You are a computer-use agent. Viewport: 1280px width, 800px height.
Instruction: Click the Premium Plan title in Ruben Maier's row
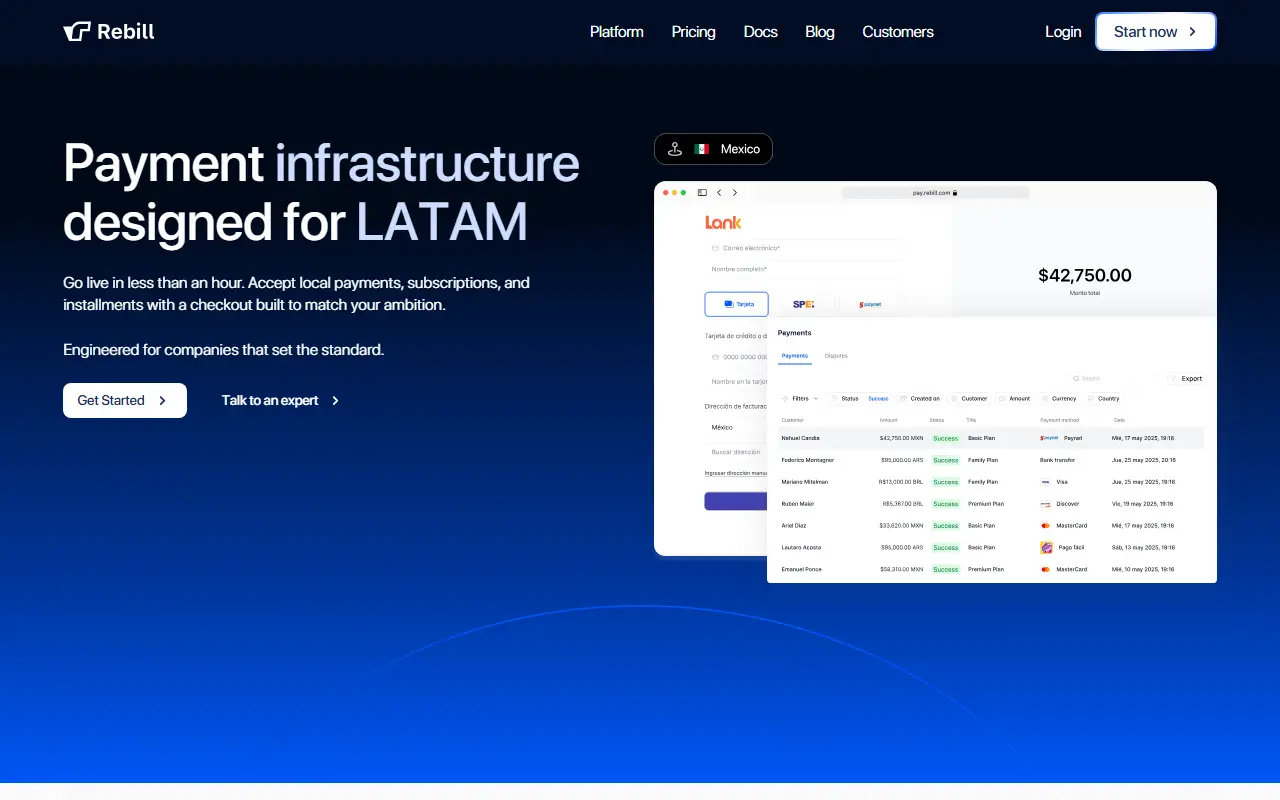(x=986, y=504)
